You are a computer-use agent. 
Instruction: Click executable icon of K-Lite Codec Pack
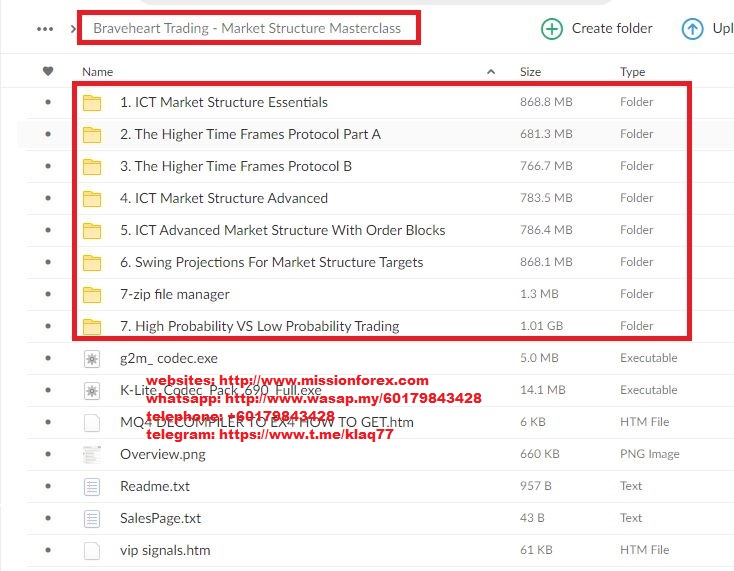92,390
